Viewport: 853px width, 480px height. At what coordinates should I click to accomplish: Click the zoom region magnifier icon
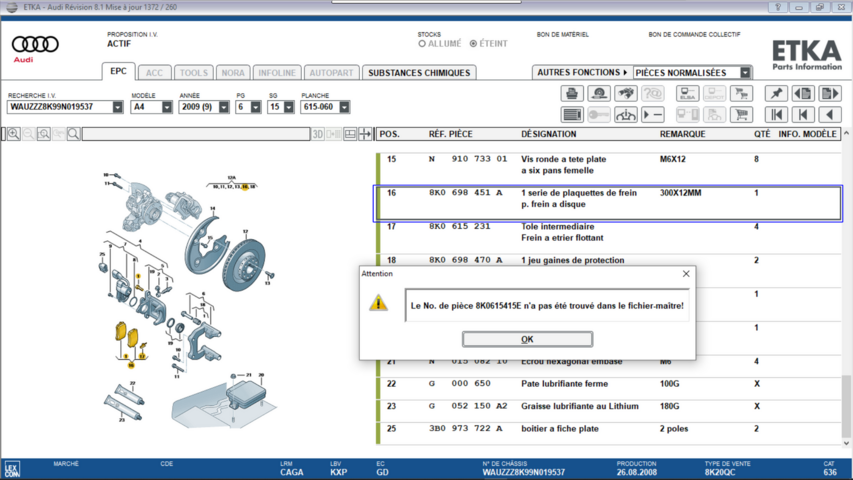(x=44, y=134)
